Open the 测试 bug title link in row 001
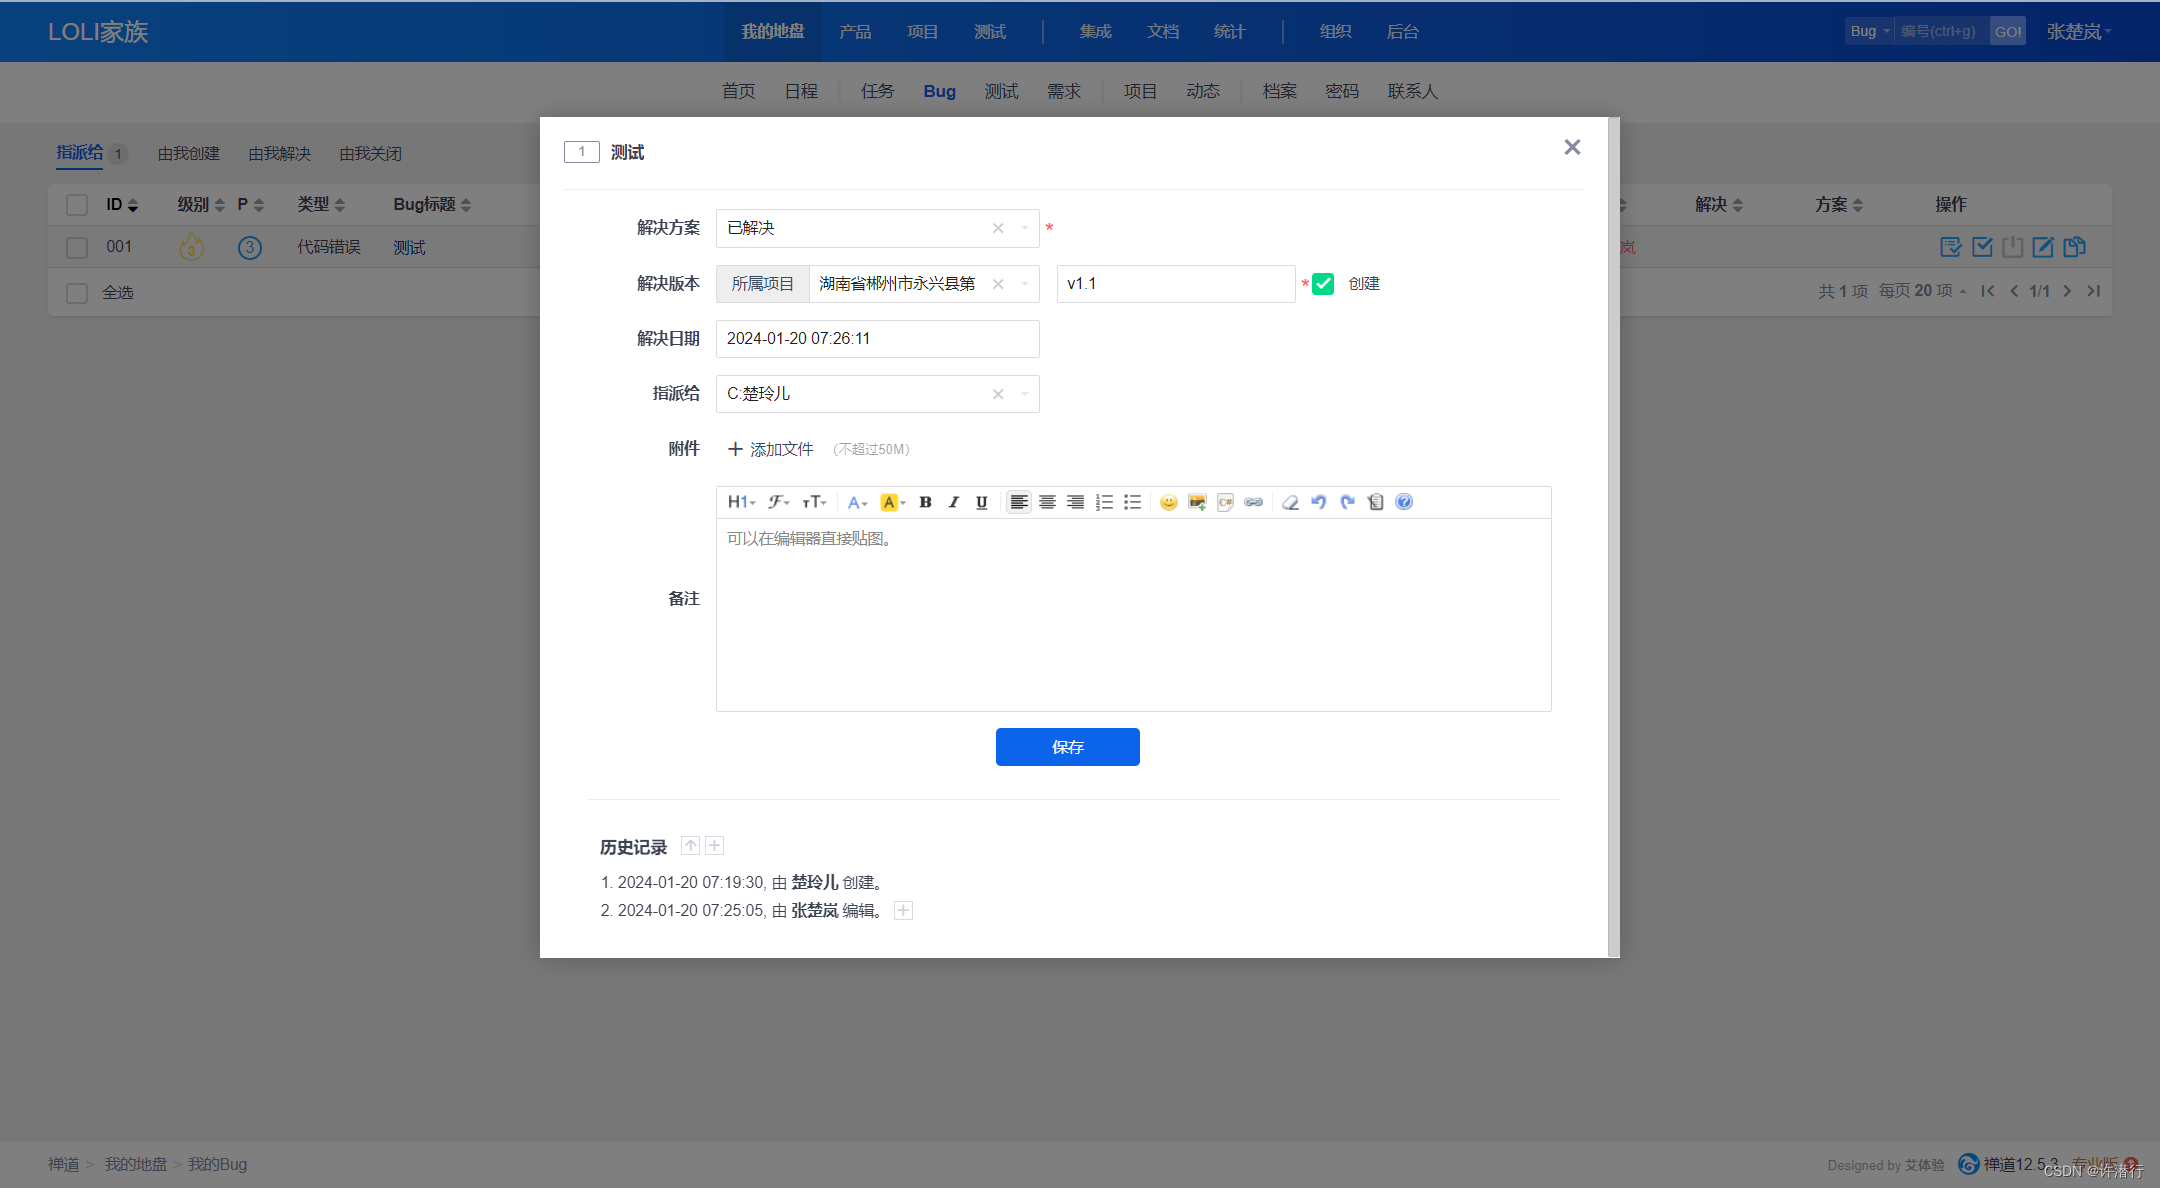The height and width of the screenshot is (1188, 2160). point(409,247)
